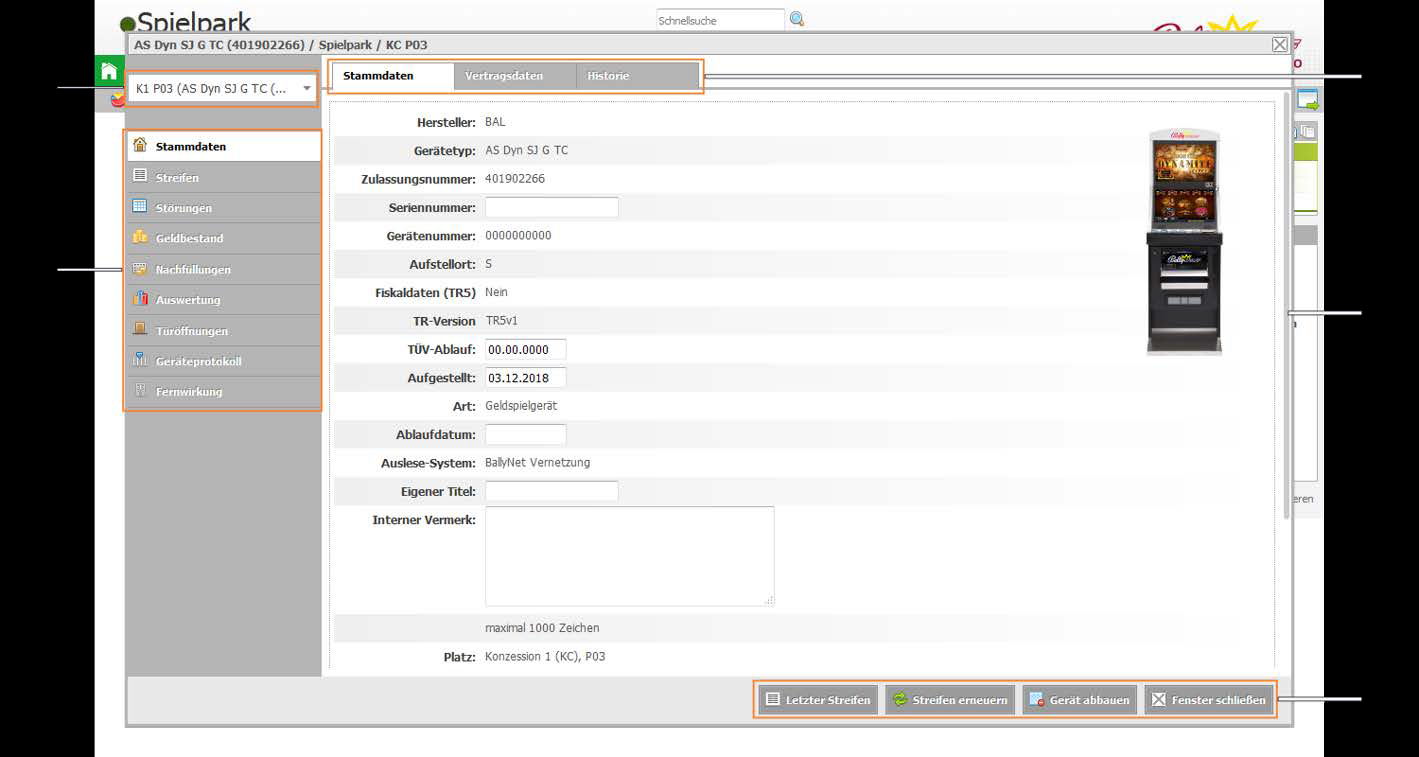1419x757 pixels.
Task: Open the Geldbestand sidebar section
Action: [223, 238]
